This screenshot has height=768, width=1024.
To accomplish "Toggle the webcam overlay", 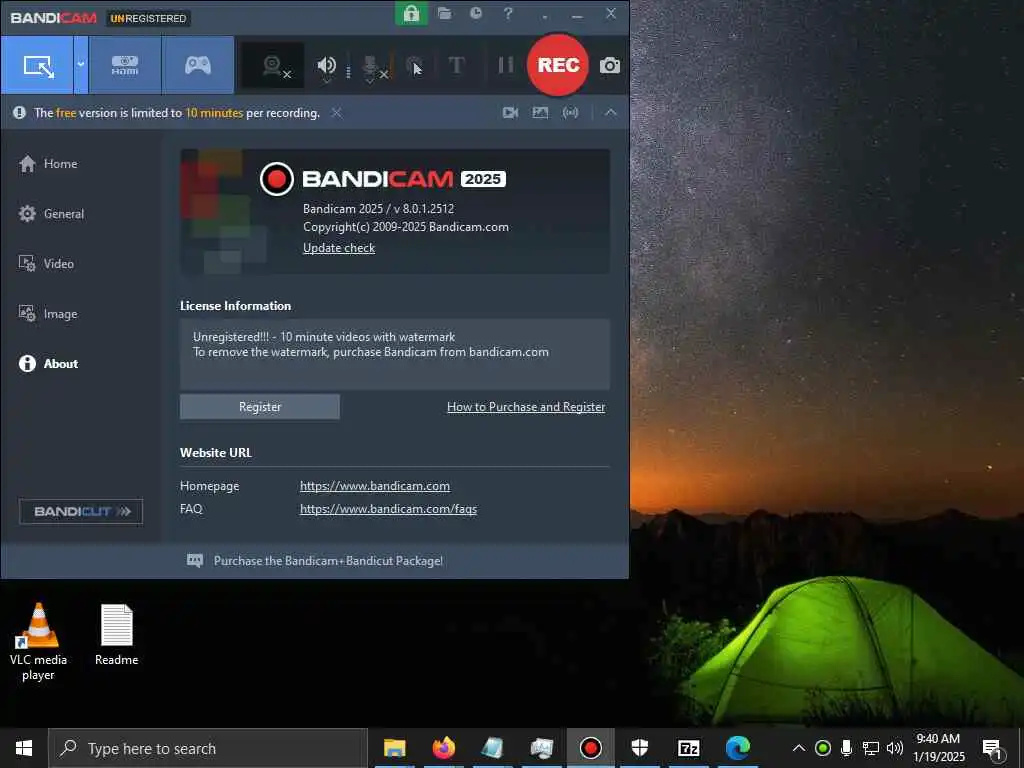I will click(273, 65).
